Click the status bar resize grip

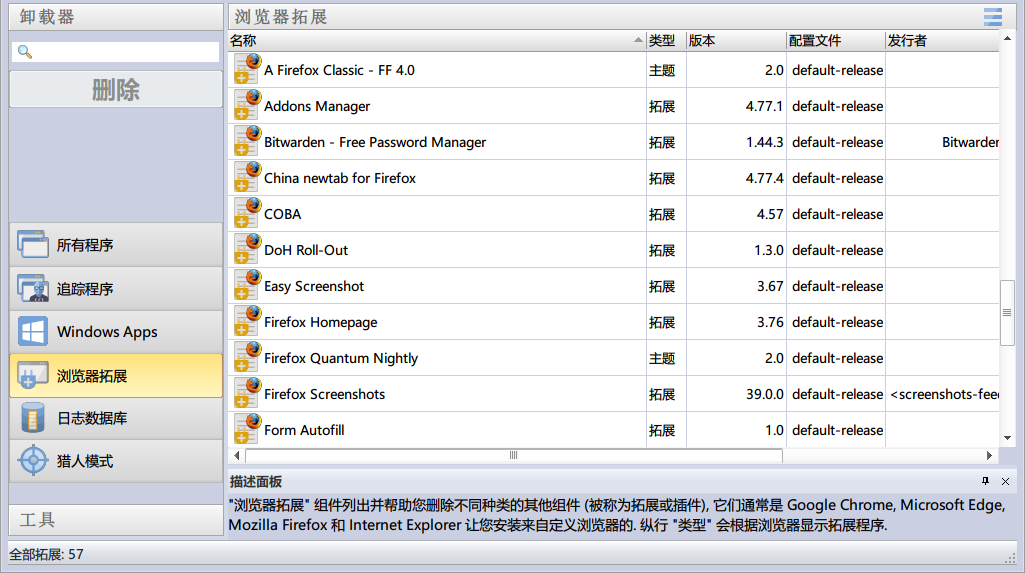tap(1010, 557)
